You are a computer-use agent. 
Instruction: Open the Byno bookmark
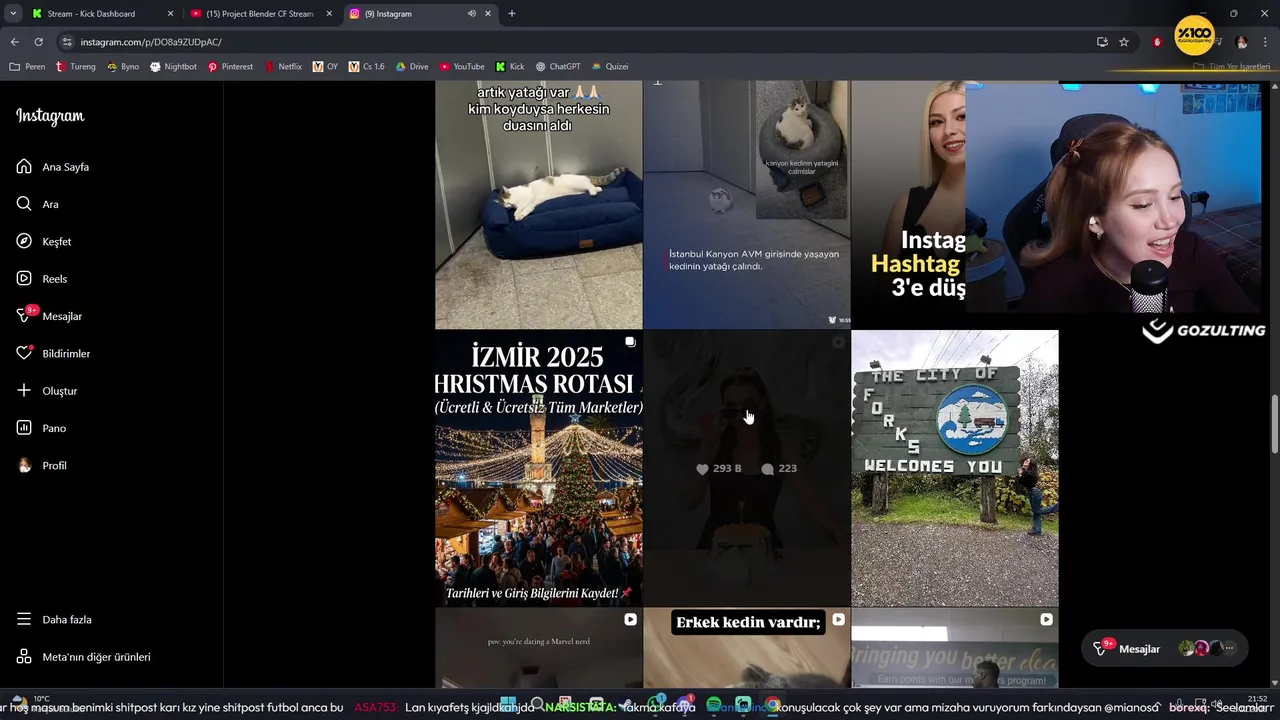(122, 67)
